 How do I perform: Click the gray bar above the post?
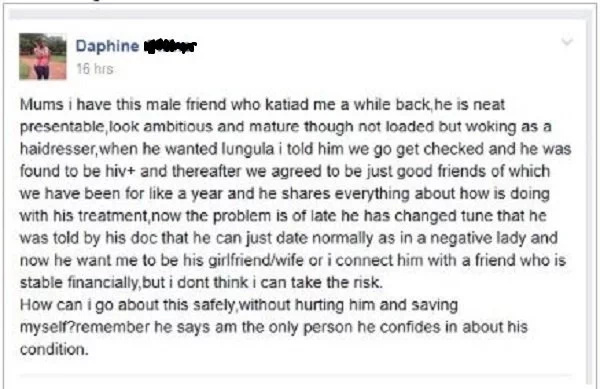(x=300, y=15)
